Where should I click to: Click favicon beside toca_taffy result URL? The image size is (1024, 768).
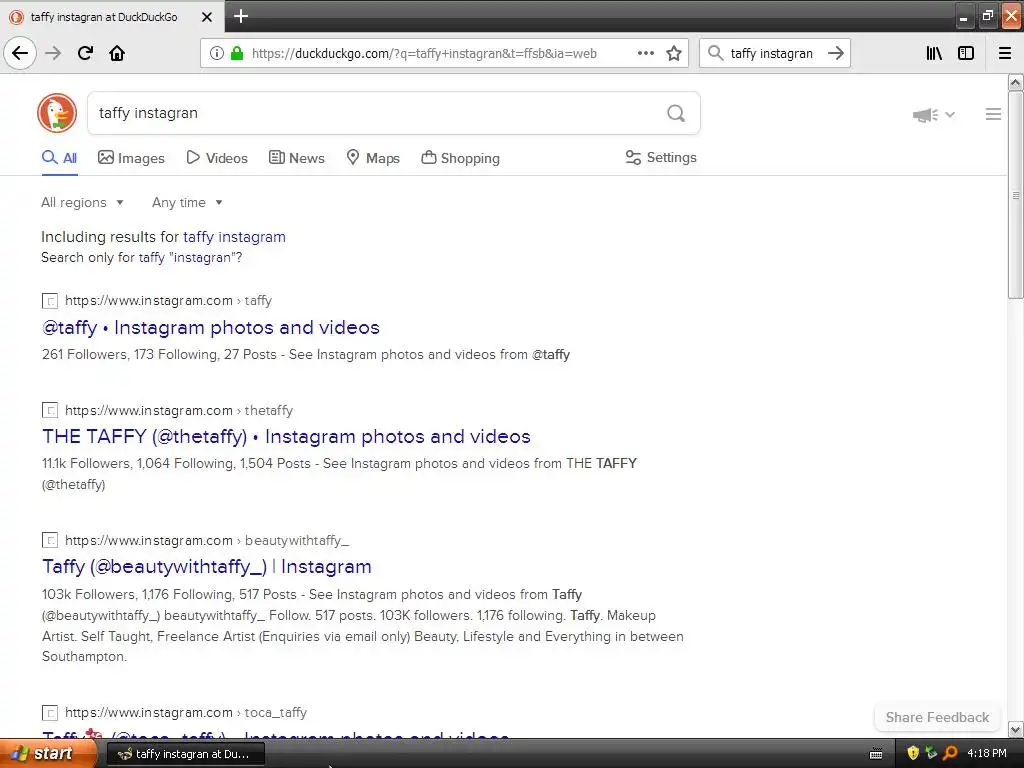[50, 712]
